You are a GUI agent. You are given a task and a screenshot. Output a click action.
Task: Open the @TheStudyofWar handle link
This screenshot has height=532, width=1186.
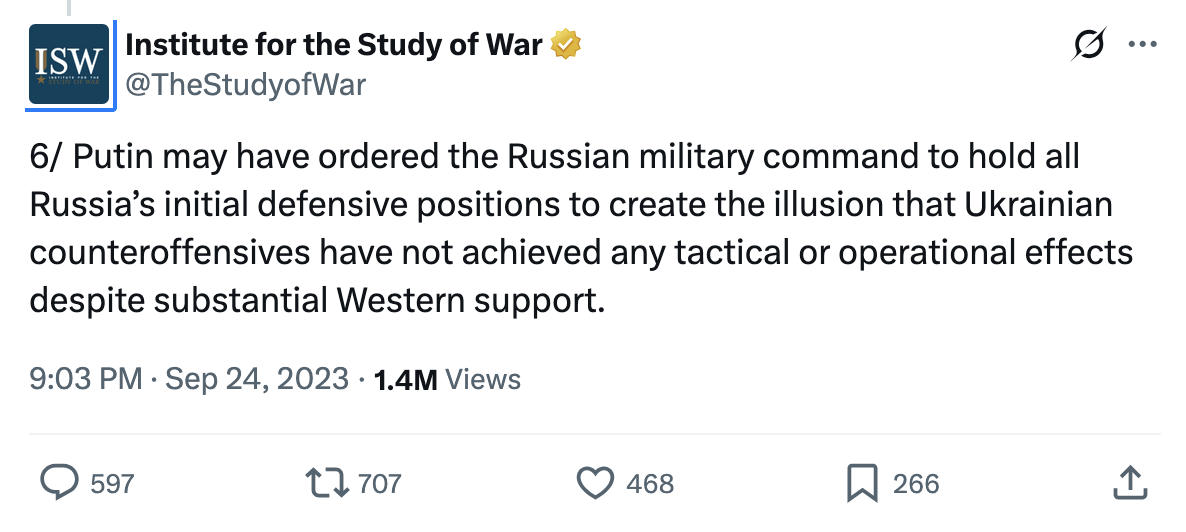(x=245, y=85)
